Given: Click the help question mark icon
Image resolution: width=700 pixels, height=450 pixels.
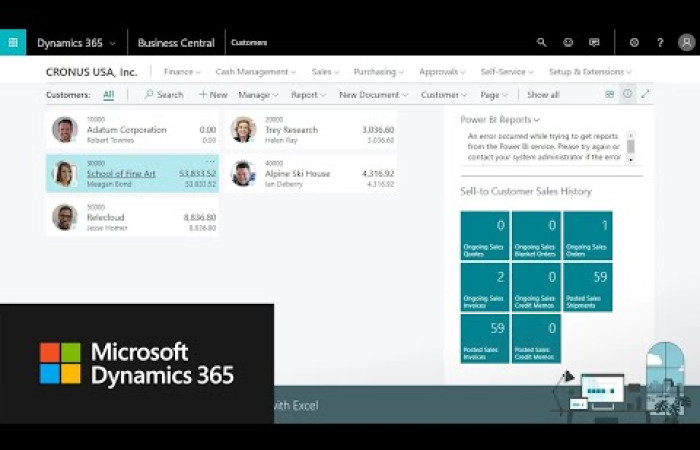Looking at the screenshot, I should (x=660, y=42).
